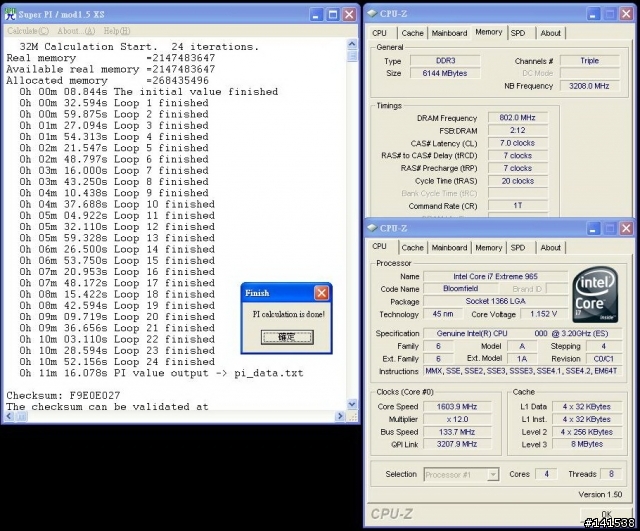Click the Code Name value Bloomfield
640x531 pixels.
click(x=461, y=289)
